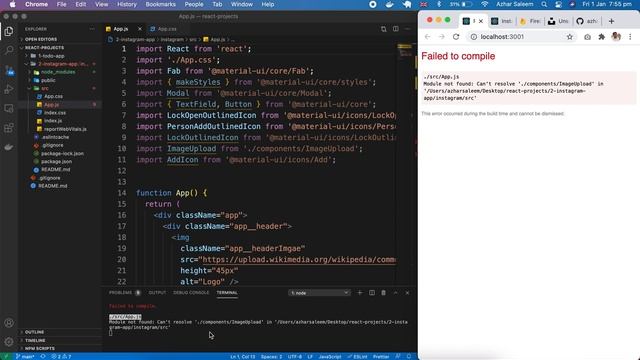The width and height of the screenshot is (640, 360).
Task: Click ESLint status bar item
Action: pyautogui.click(x=358, y=357)
